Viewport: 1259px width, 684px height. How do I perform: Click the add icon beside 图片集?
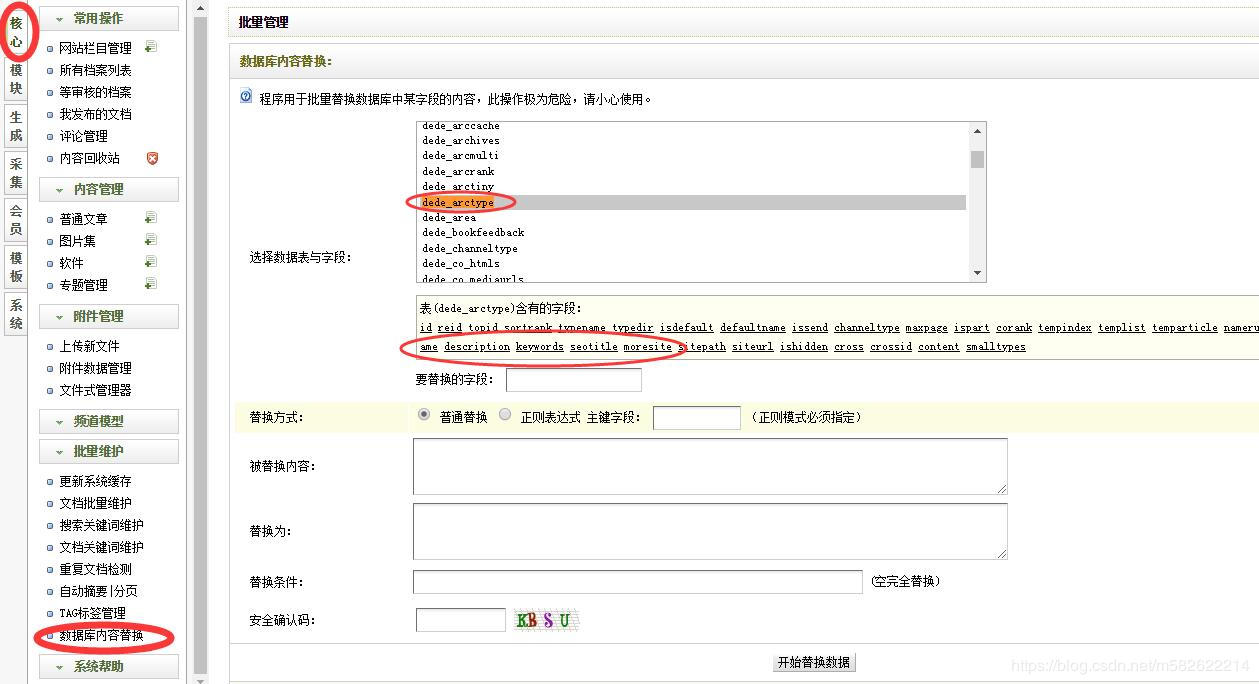pos(151,240)
